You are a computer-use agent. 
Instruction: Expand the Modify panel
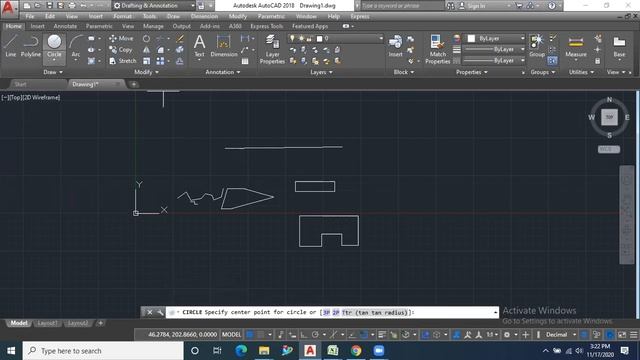(x=146, y=72)
